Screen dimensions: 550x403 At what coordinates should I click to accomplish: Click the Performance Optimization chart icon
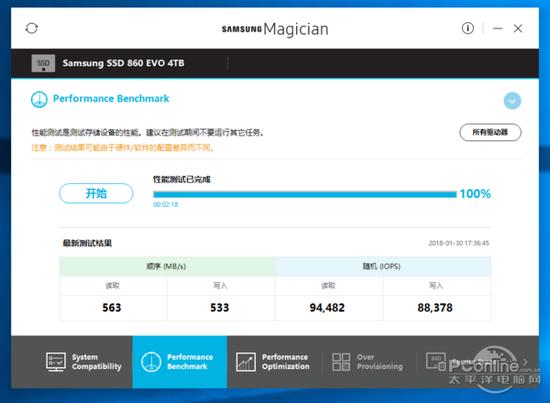[246, 362]
